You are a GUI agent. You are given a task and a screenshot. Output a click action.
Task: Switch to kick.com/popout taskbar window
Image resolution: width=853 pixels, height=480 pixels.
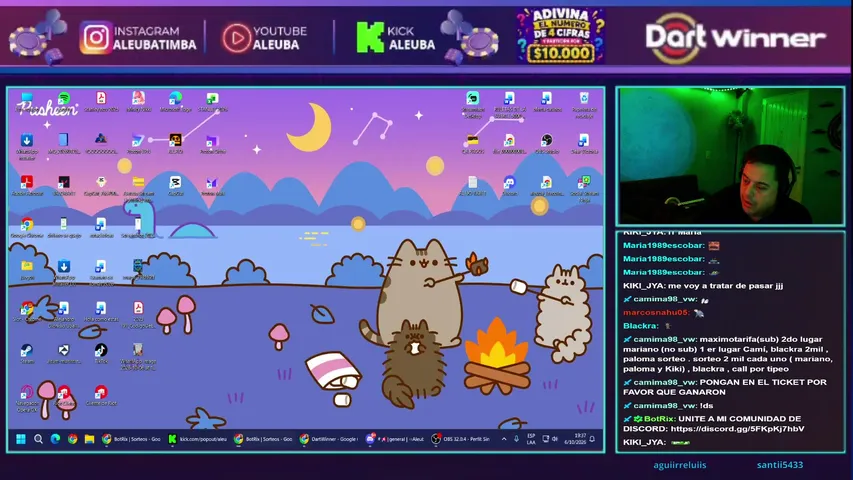pyautogui.click(x=197, y=439)
